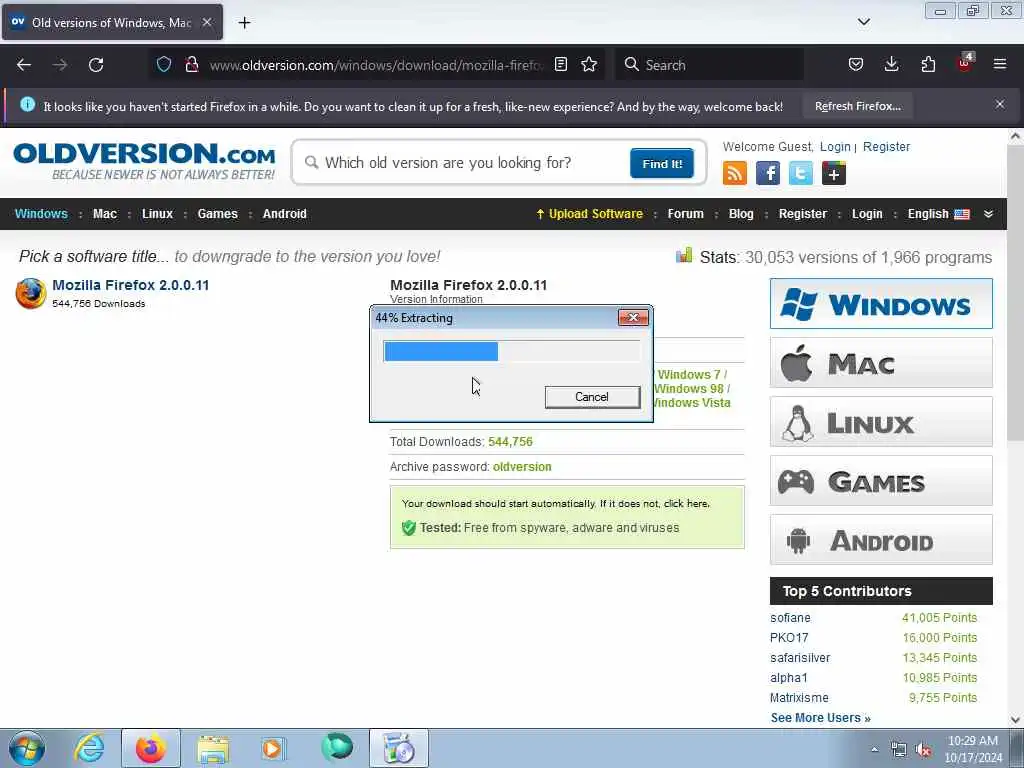The height and width of the screenshot is (768, 1024).
Task: Click the insecure connection padlock icon
Action: click(191, 64)
